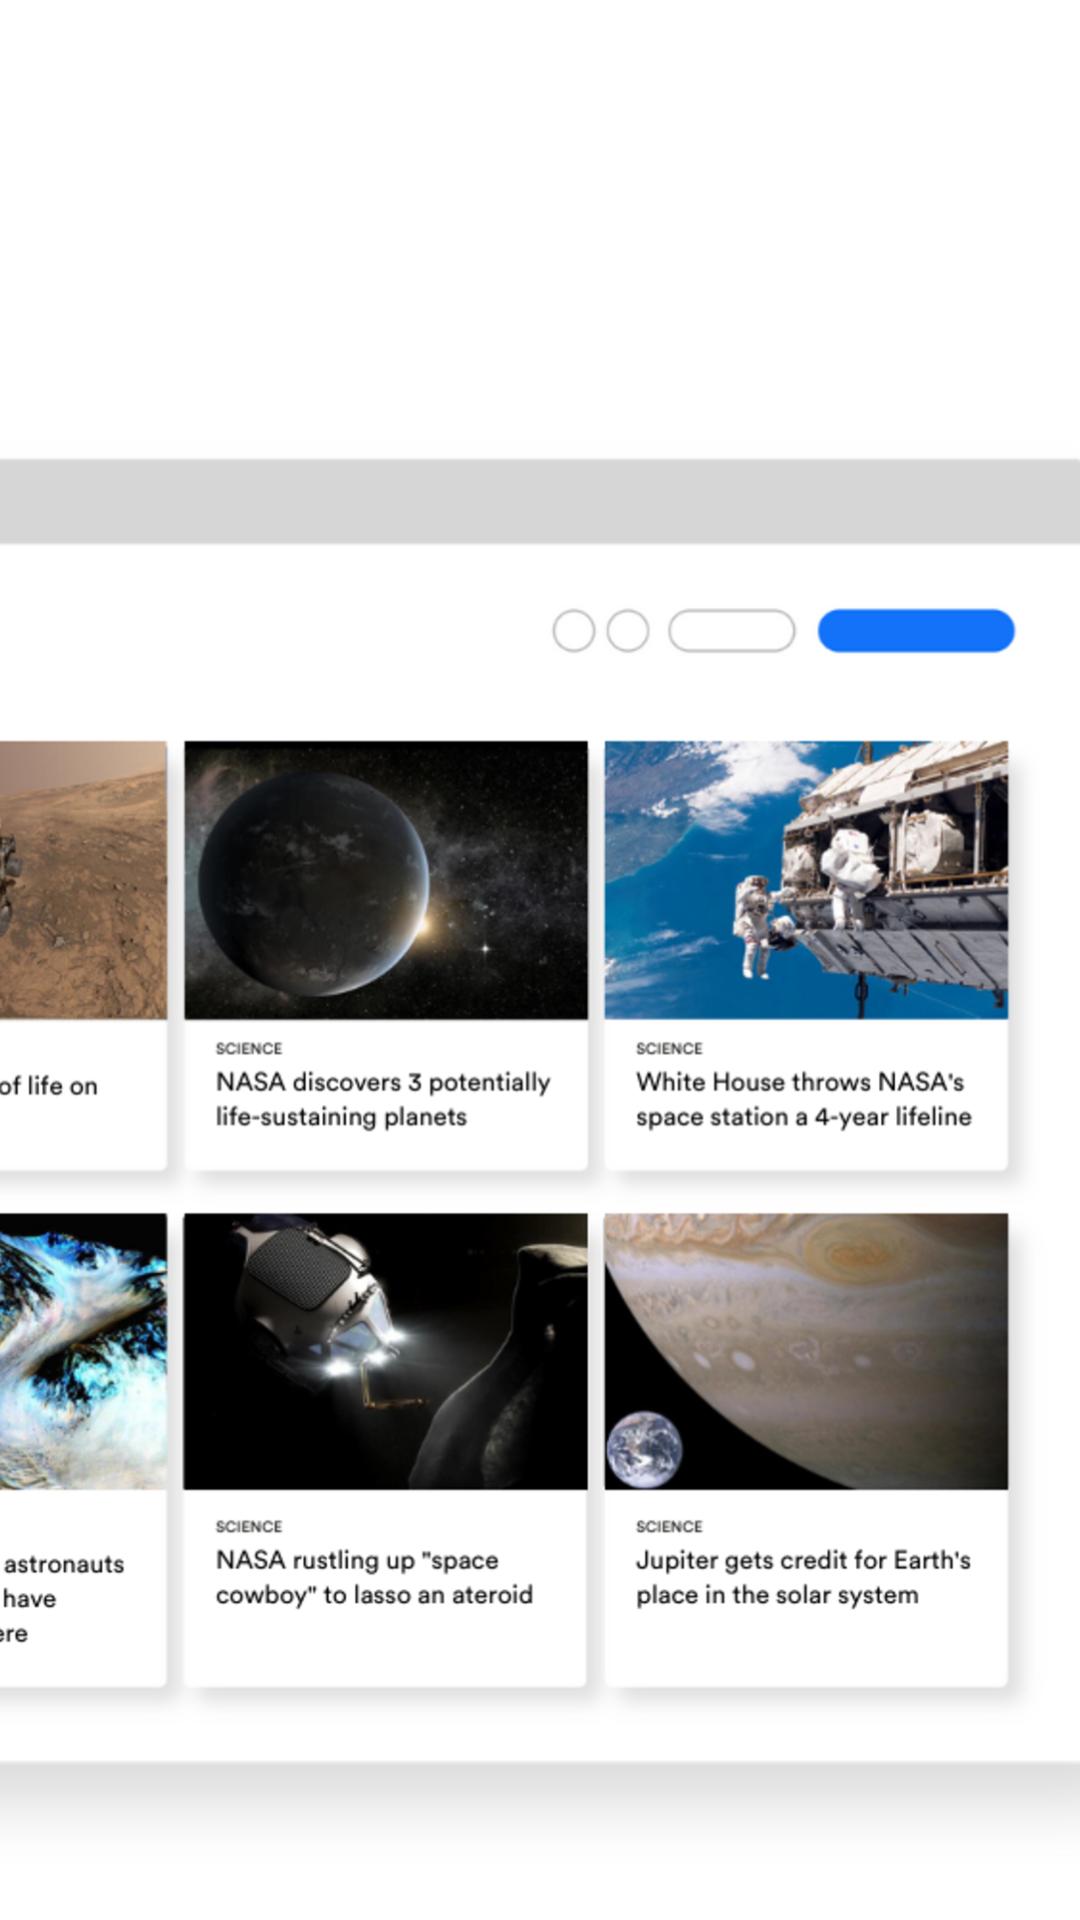The image size is (1080, 1920).
Task: Open the space station astronaut image
Action: tap(806, 880)
